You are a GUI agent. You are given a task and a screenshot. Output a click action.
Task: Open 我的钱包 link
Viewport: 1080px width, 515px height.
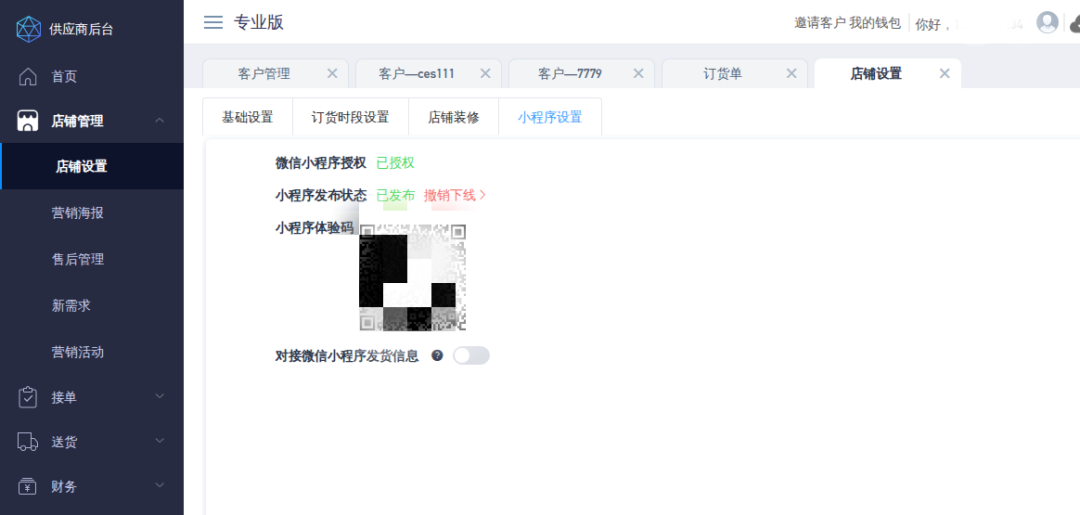pos(875,23)
